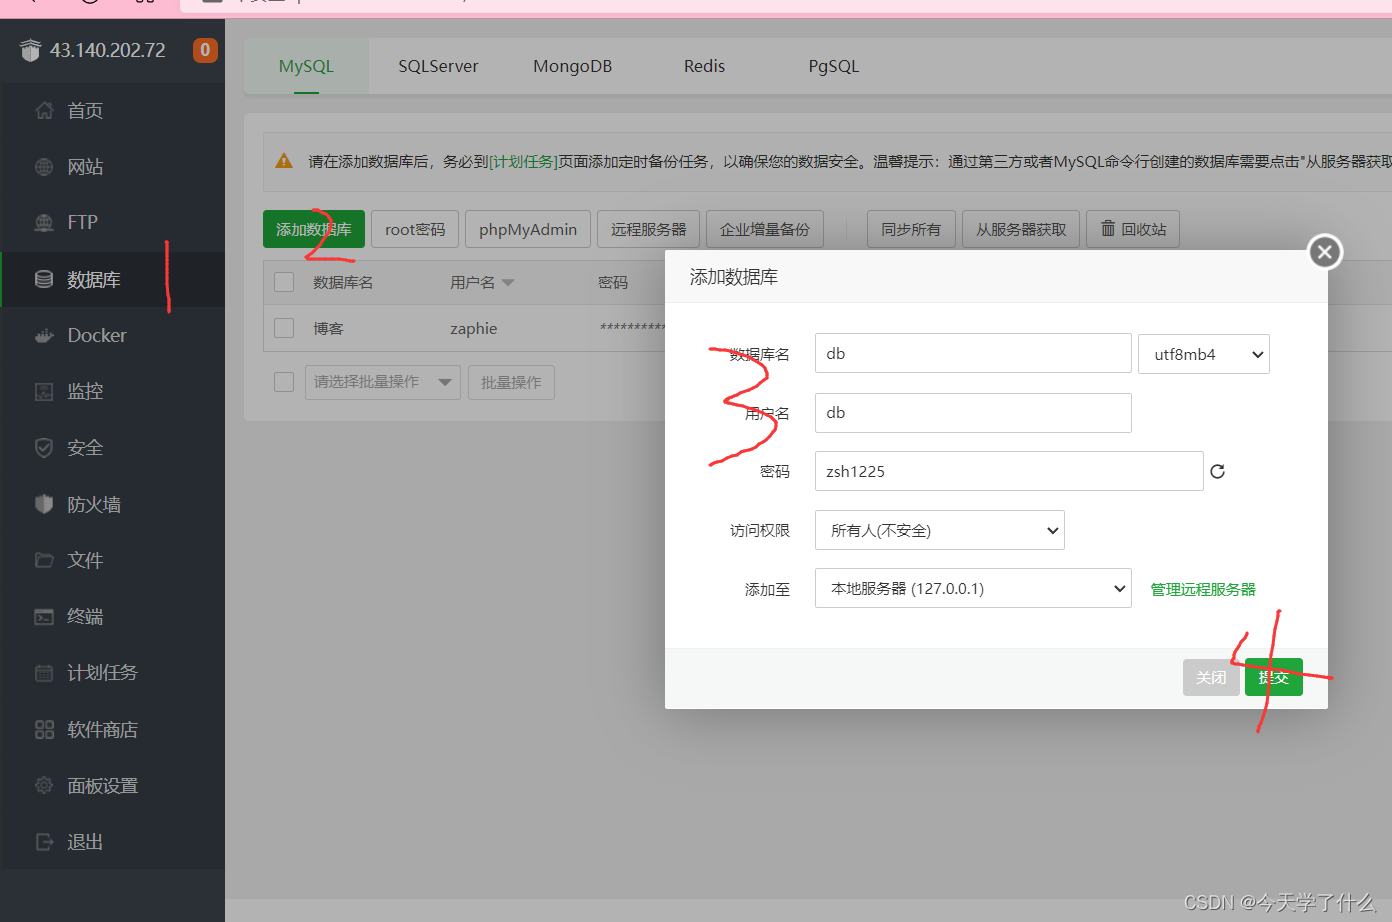Follow the [计划任务] link in the notice
Image resolution: width=1392 pixels, height=922 pixels.
click(x=523, y=161)
